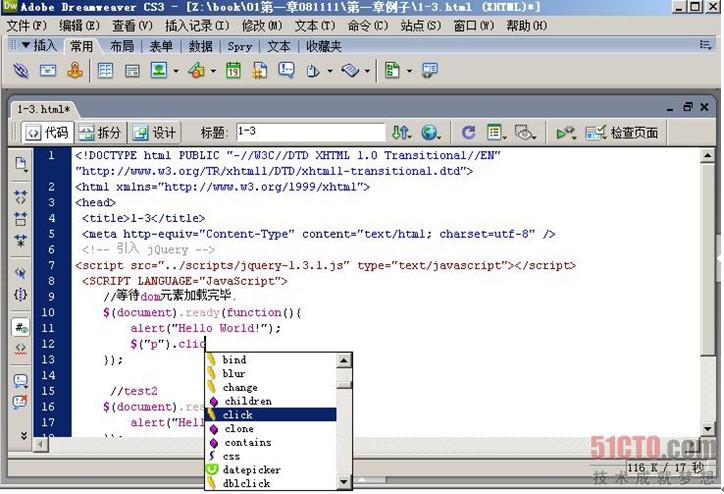The image size is (724, 494).
Task: Click the 1-3.html document tab
Action: click(x=43, y=109)
